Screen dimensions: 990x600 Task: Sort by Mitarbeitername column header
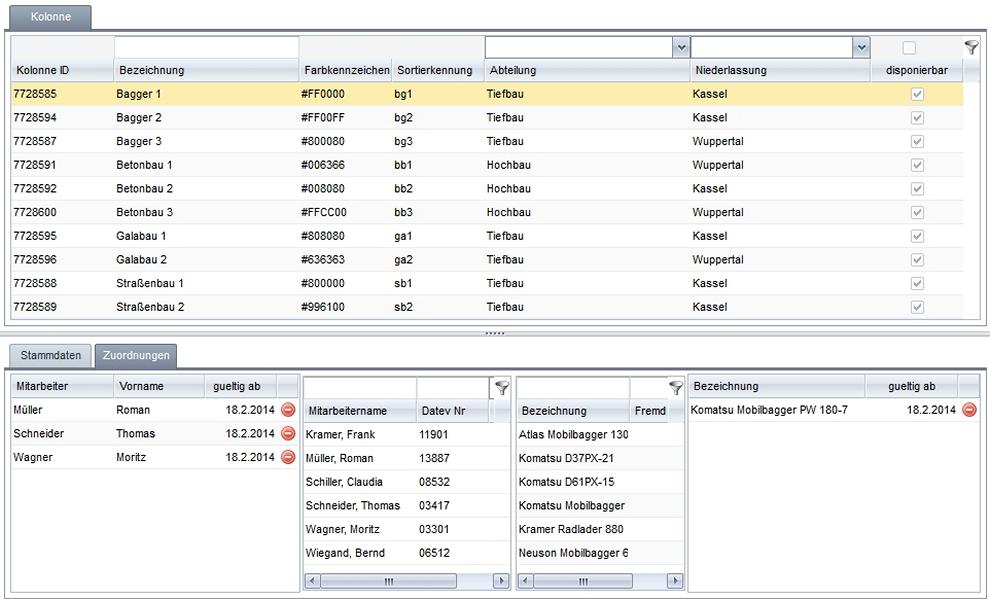[360, 411]
